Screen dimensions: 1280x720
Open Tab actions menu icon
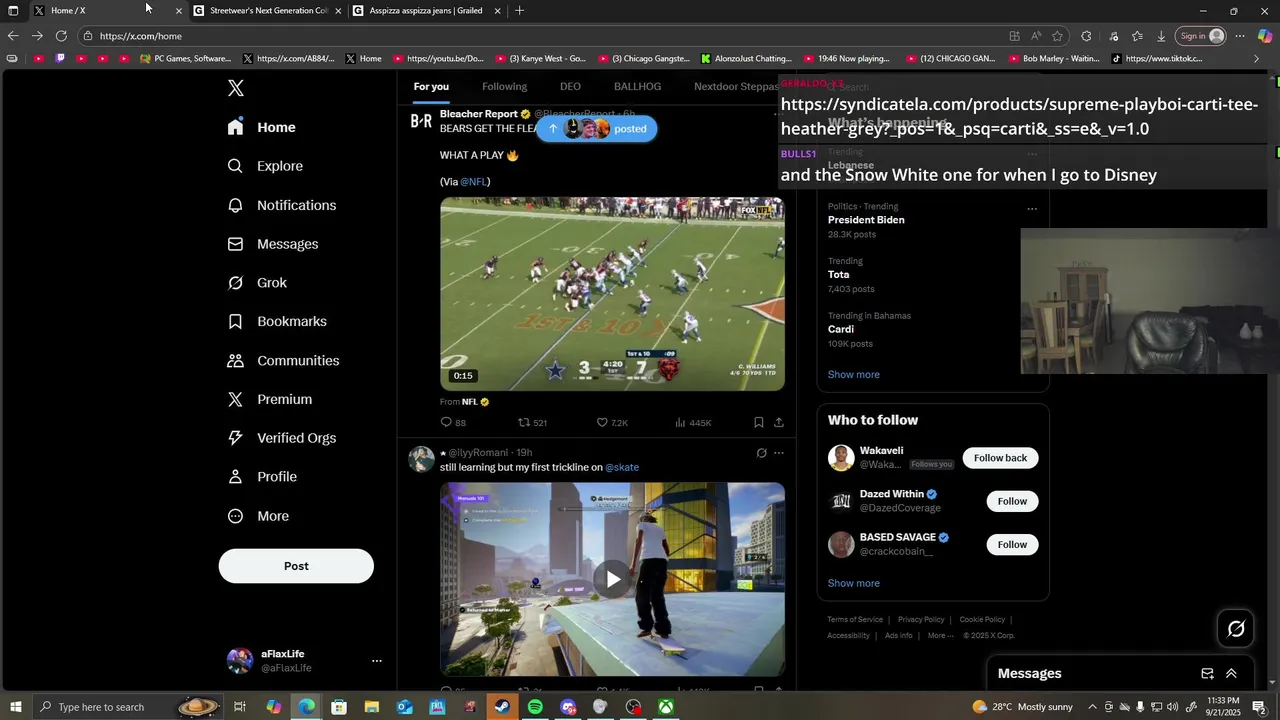(x=13, y=11)
